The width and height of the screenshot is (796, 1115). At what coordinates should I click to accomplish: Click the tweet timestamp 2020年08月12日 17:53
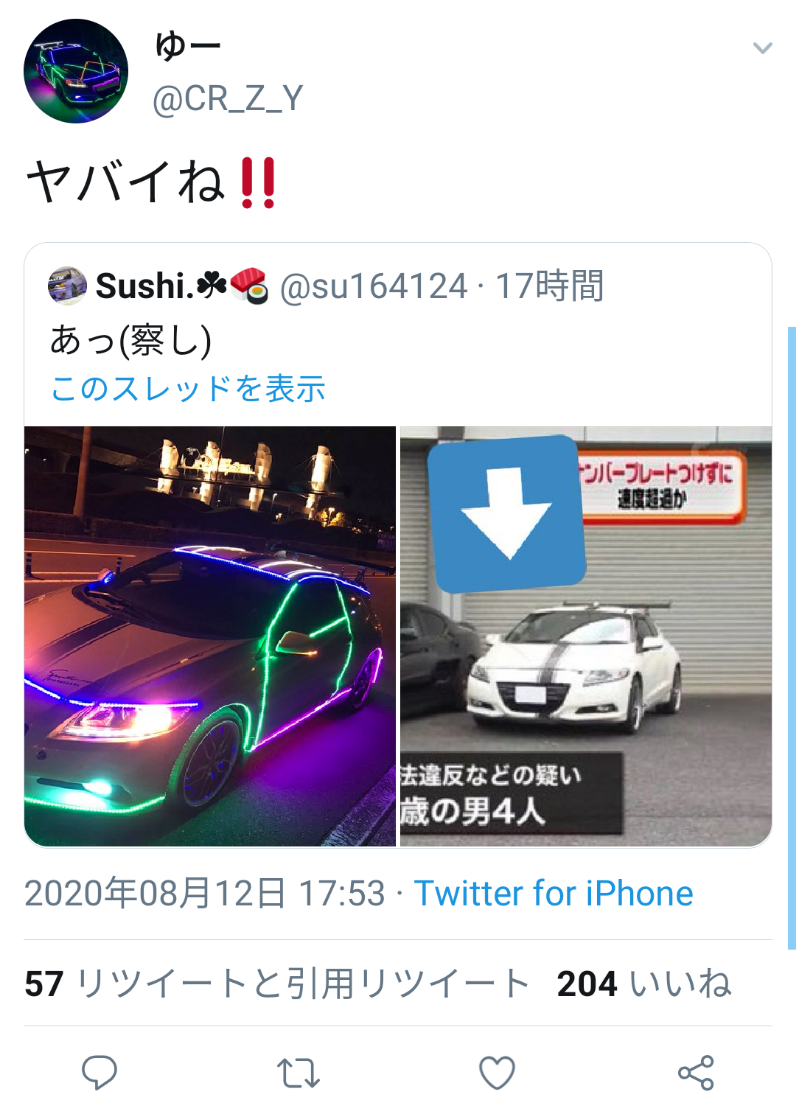coord(205,893)
